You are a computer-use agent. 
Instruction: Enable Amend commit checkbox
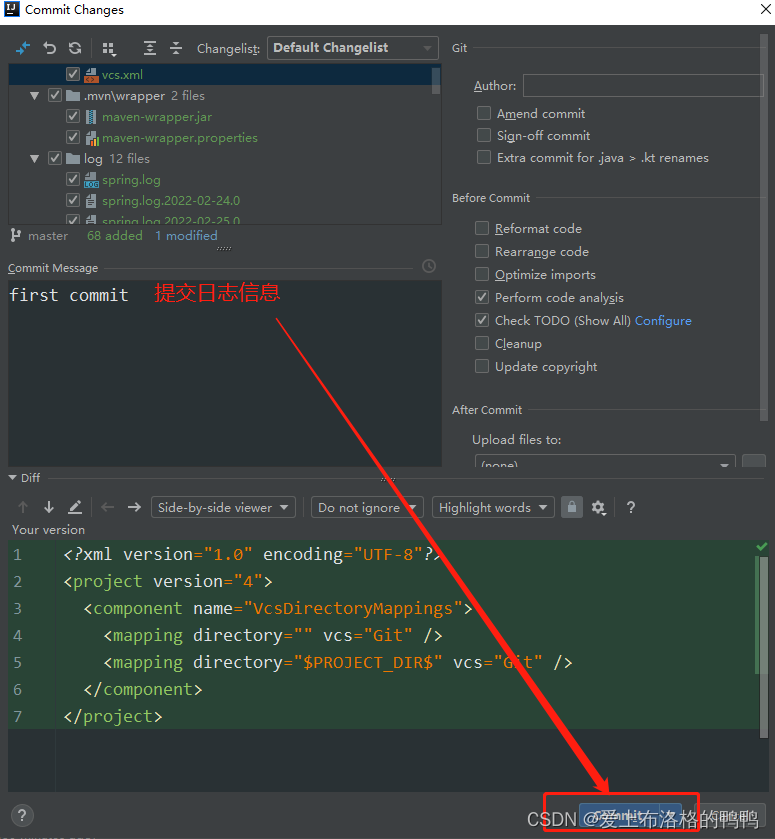[x=484, y=113]
